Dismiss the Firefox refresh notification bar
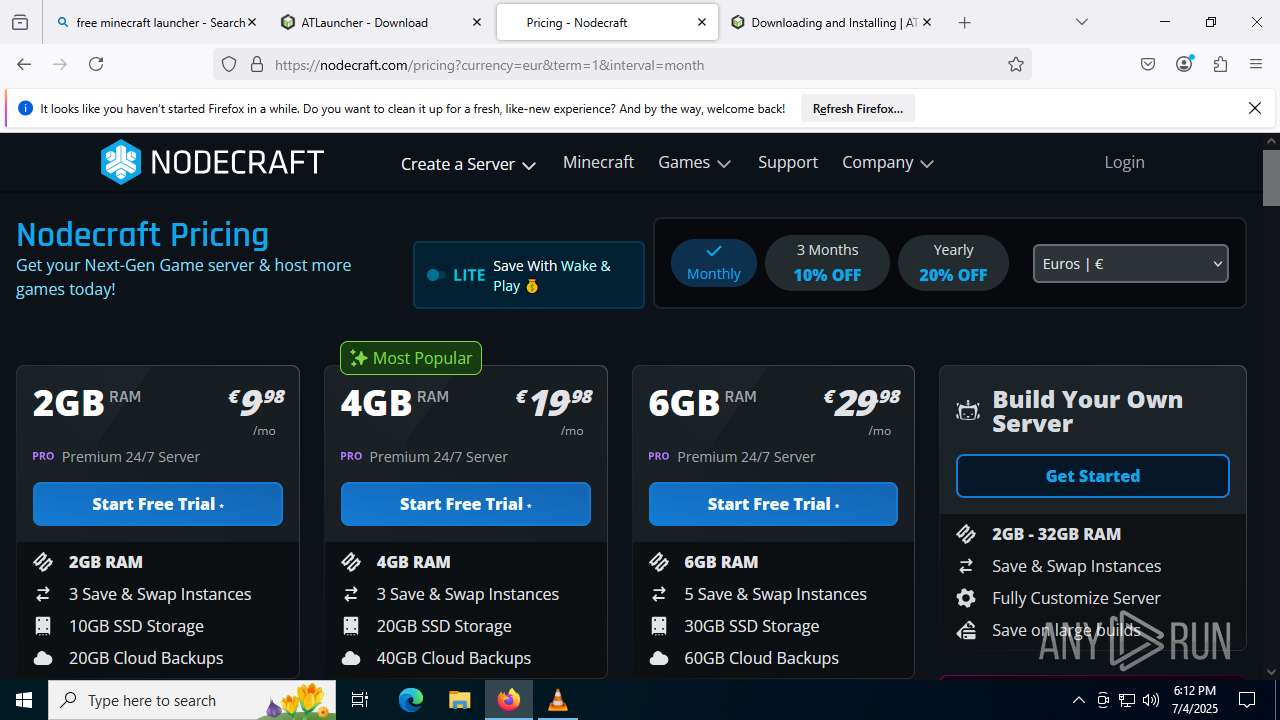 click(1255, 108)
